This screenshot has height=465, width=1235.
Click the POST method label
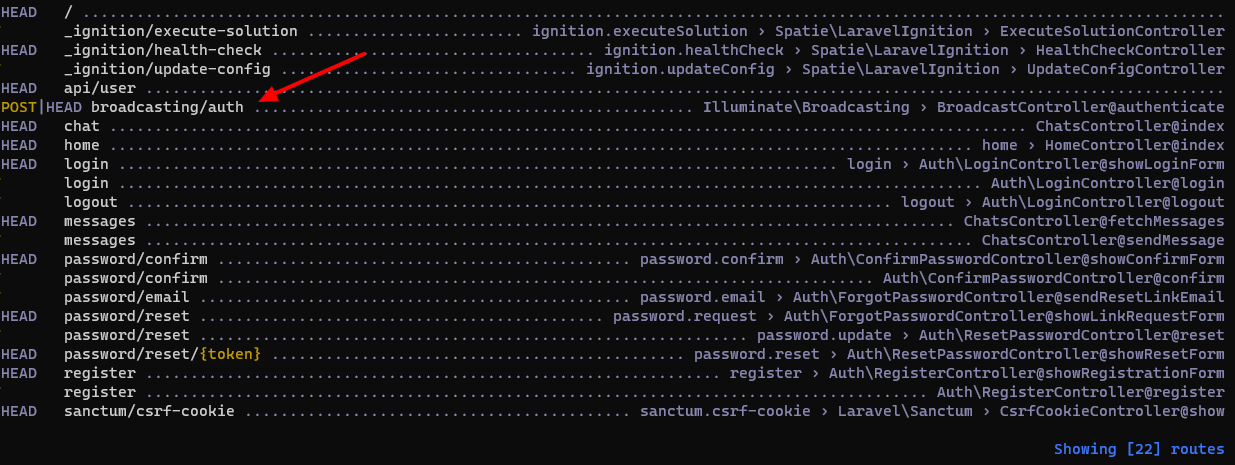(19, 107)
